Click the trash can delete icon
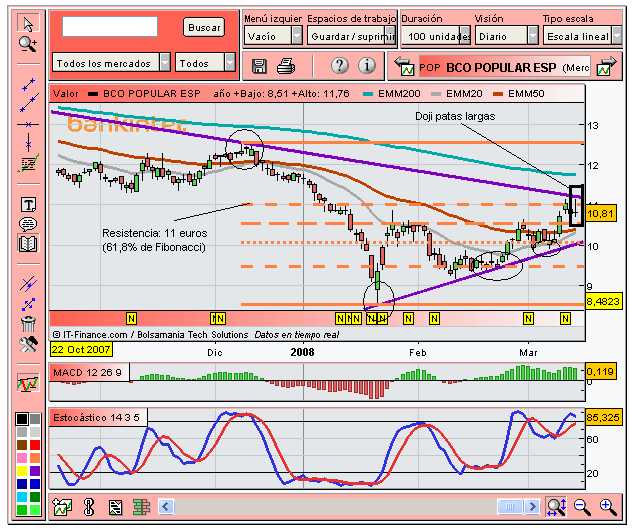The height and width of the screenshot is (530, 632). (x=28, y=324)
